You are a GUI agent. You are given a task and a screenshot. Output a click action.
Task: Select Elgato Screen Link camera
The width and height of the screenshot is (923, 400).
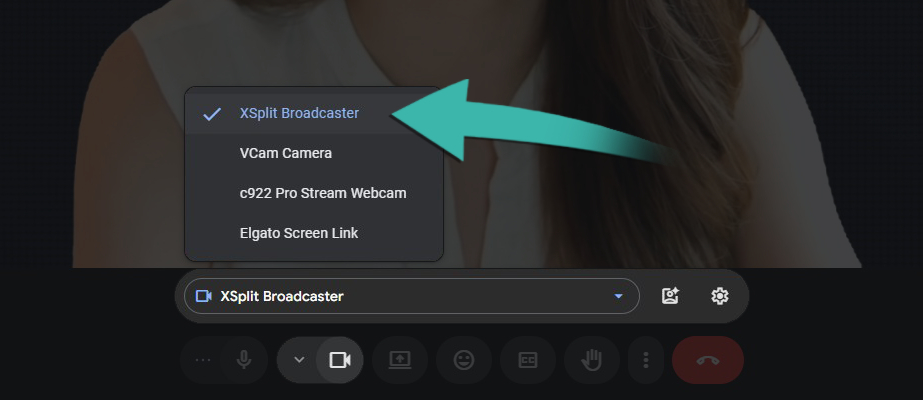pyautogui.click(x=314, y=234)
